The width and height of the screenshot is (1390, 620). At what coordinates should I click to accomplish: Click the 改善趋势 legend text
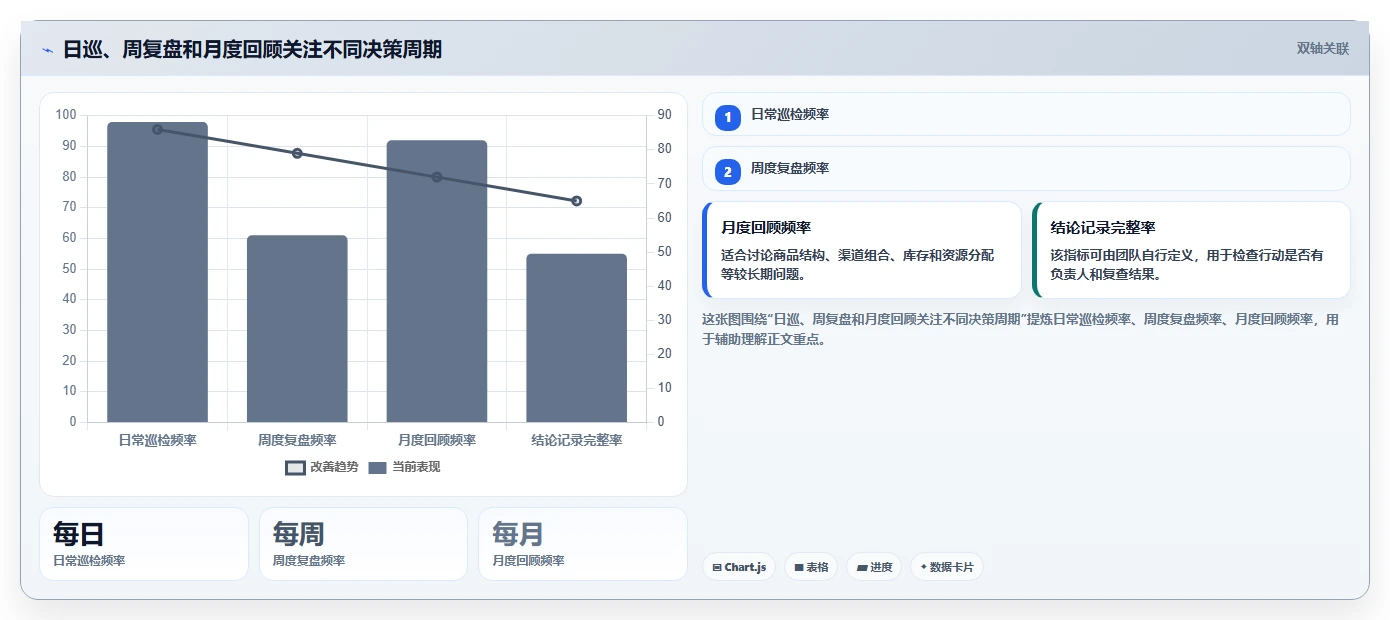coord(334,467)
